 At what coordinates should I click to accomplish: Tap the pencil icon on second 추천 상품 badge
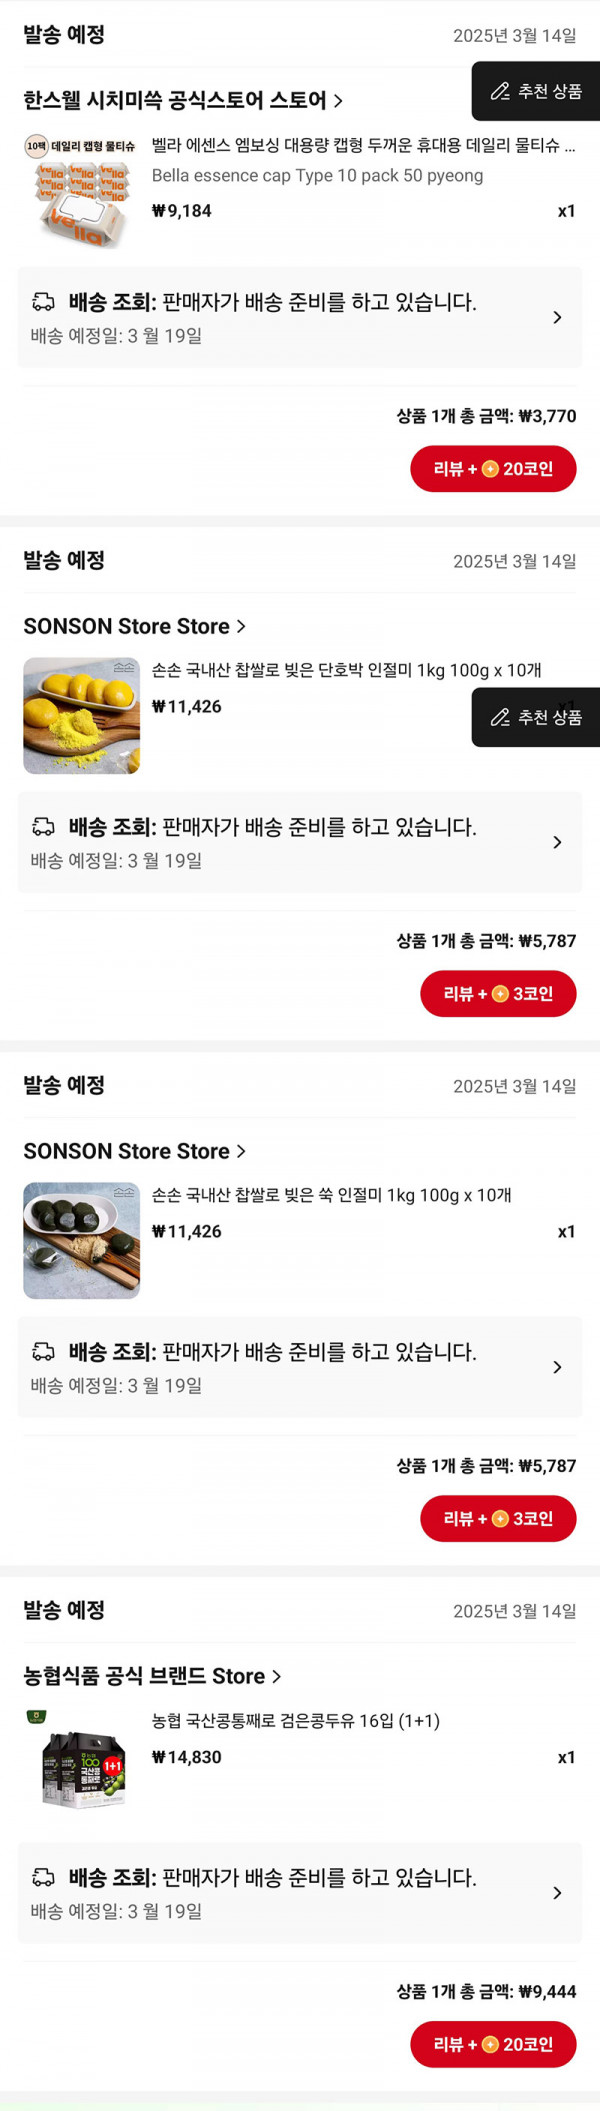(x=500, y=717)
